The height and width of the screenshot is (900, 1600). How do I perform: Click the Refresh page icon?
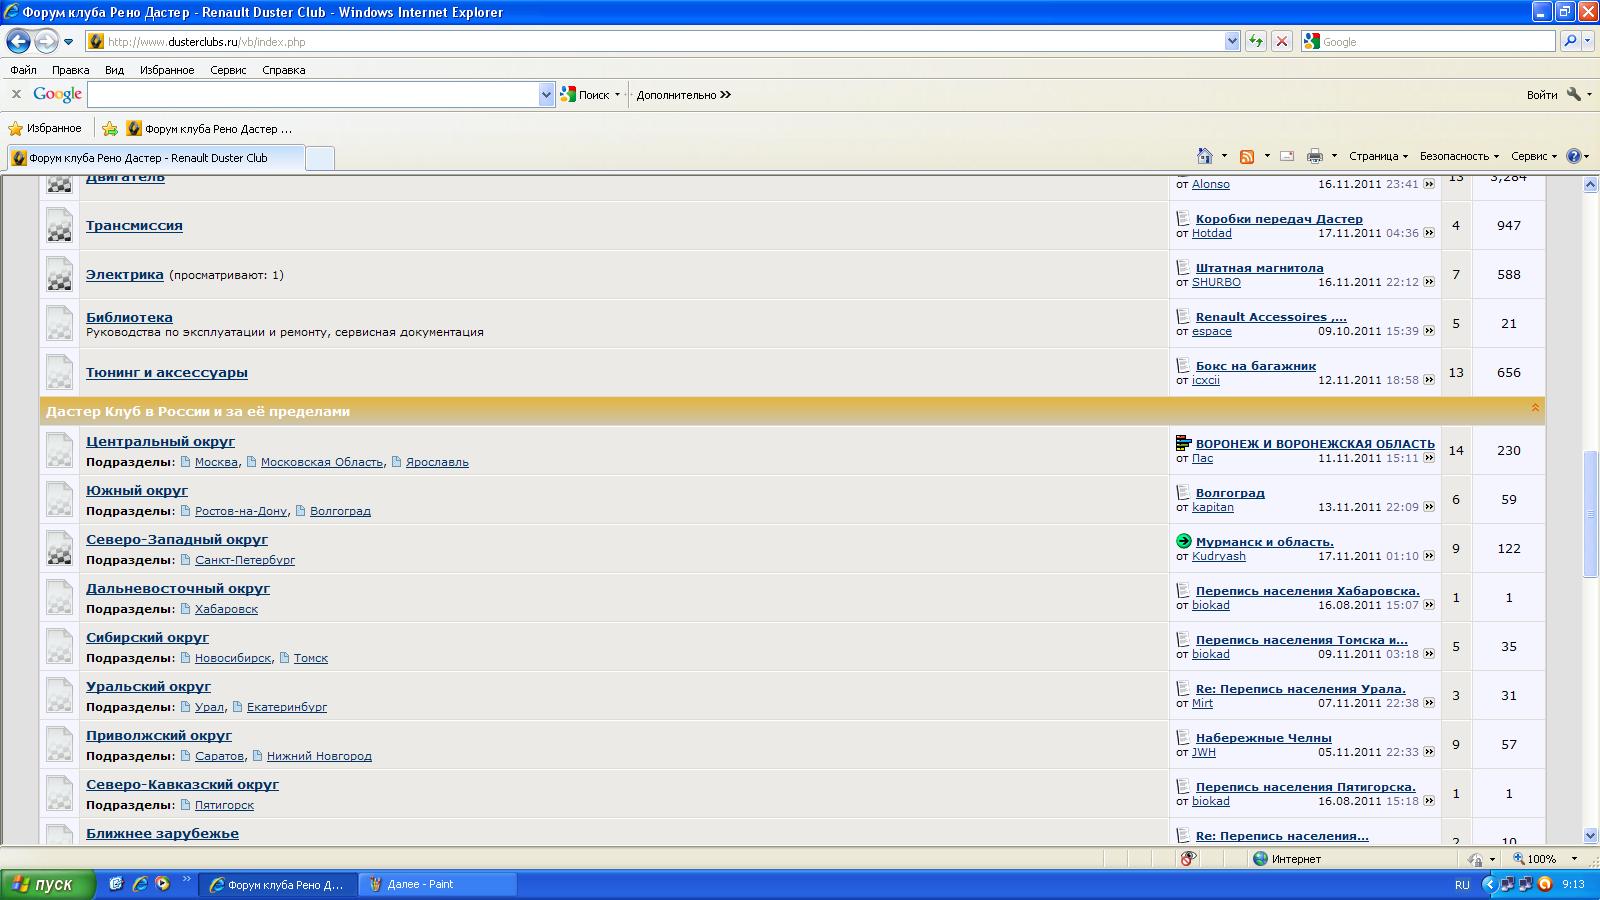1256,41
